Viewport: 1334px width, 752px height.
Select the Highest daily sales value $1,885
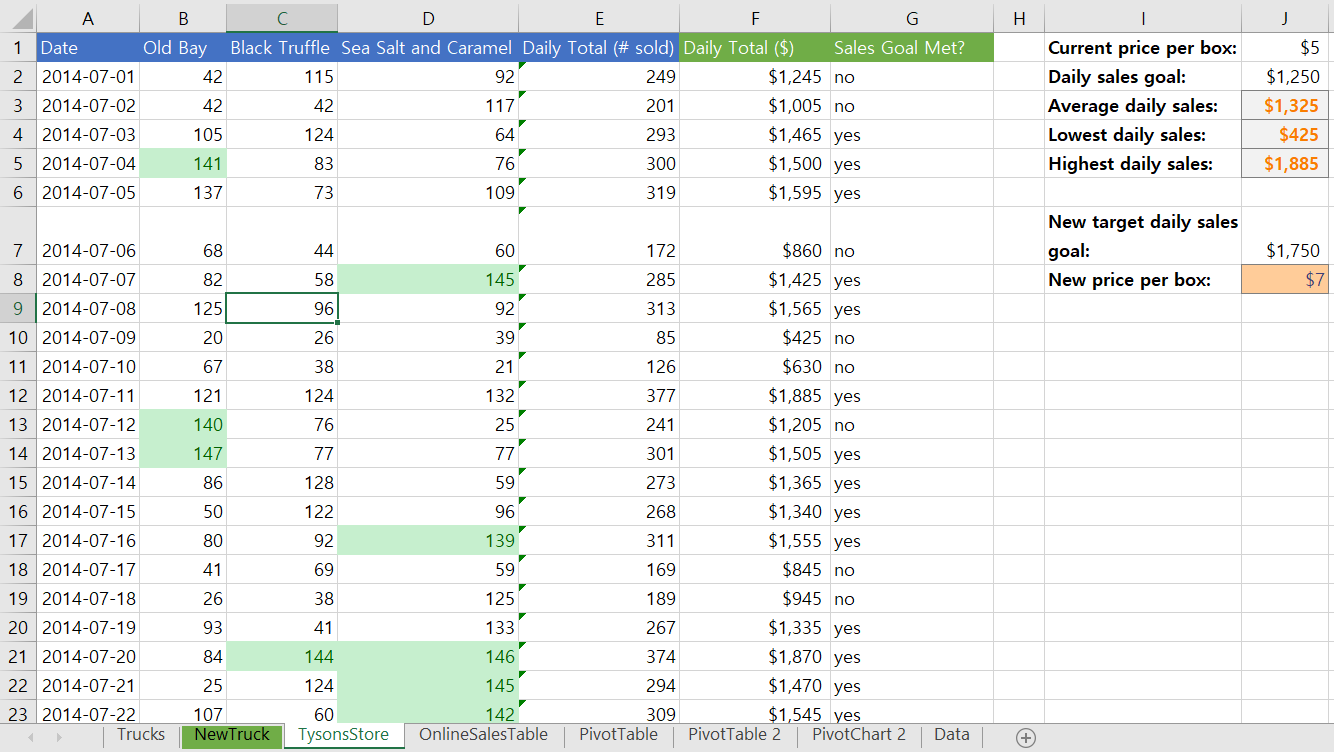[x=1285, y=162]
